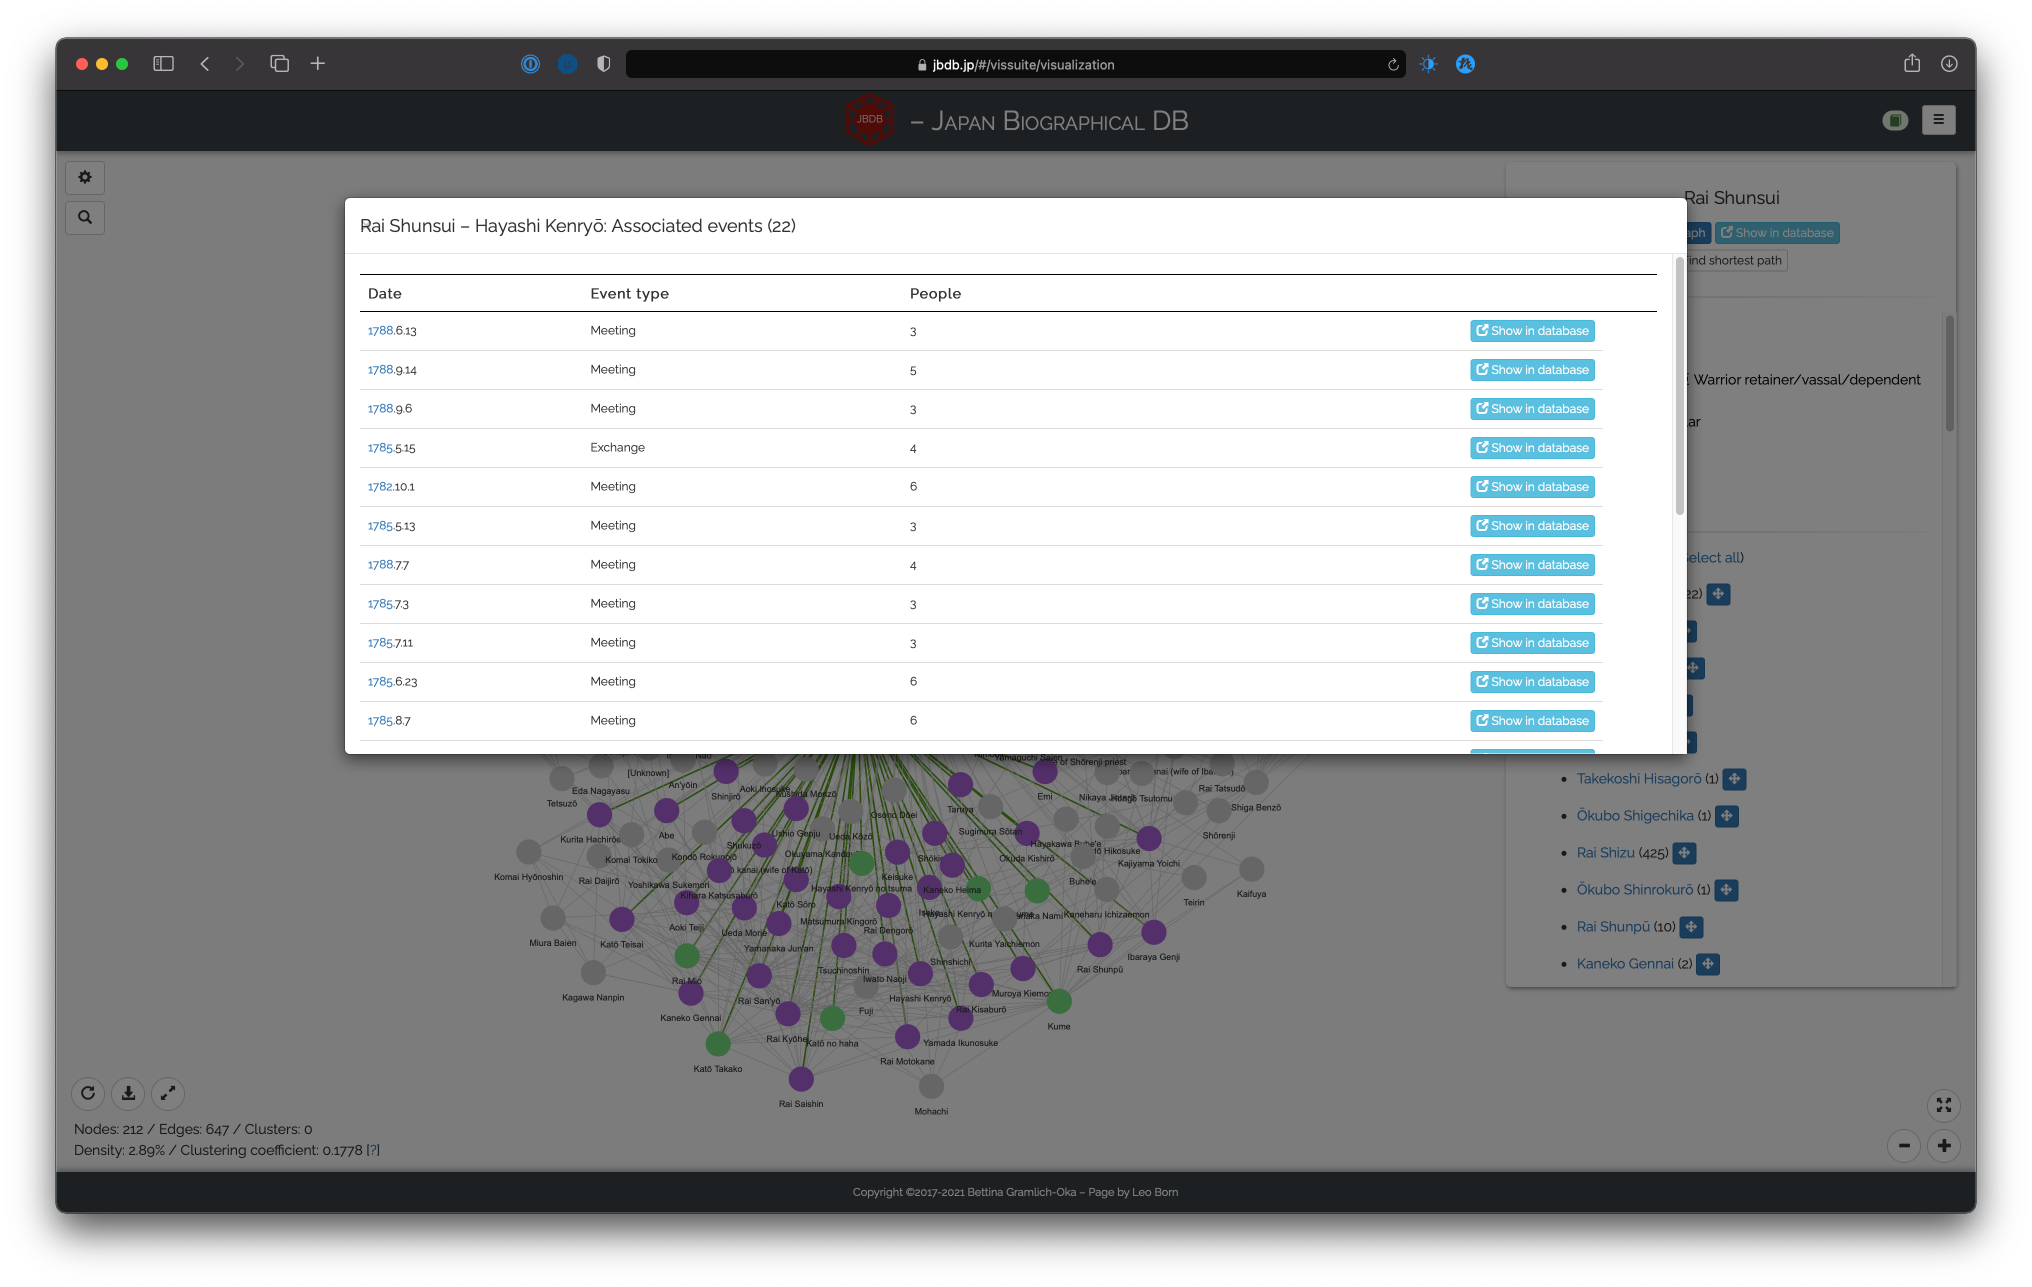Open the Safari share menu
Image resolution: width=2032 pixels, height=1287 pixels.
point(1911,63)
